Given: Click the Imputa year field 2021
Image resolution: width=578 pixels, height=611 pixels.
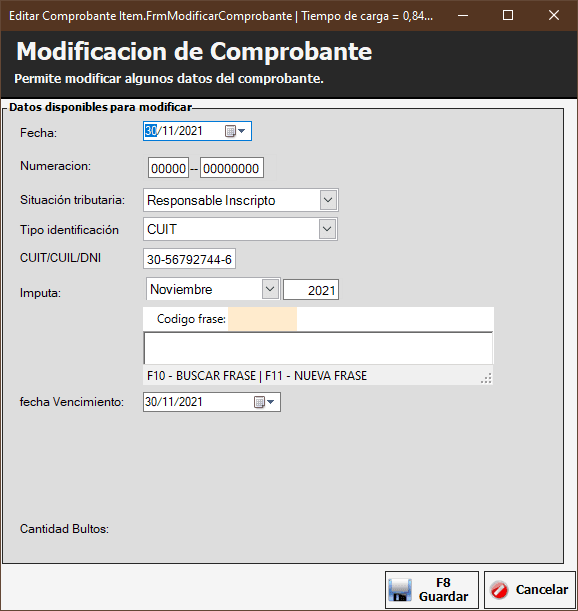Looking at the screenshot, I should (x=311, y=290).
